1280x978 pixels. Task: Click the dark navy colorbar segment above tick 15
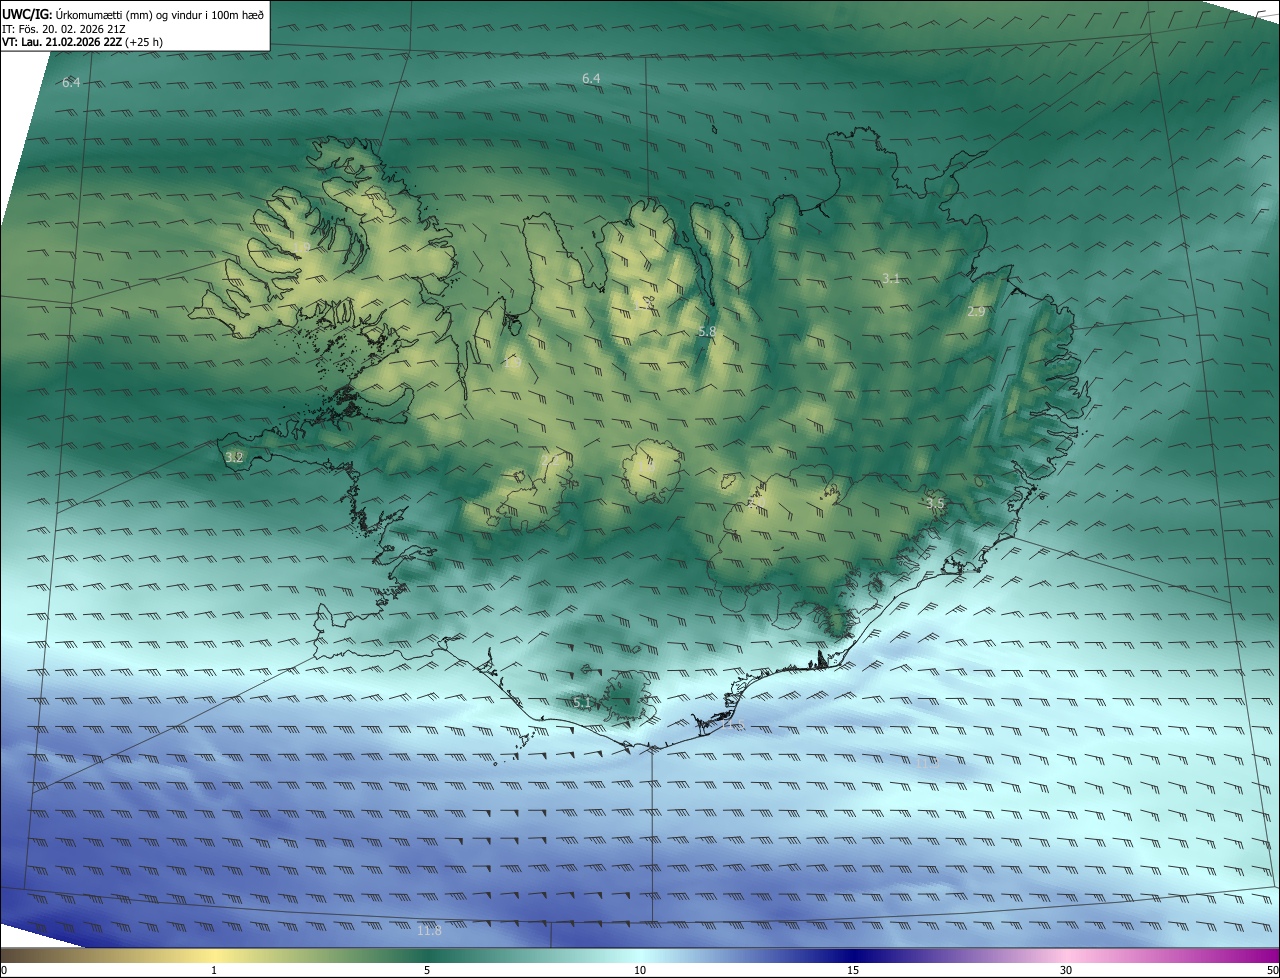coord(853,956)
